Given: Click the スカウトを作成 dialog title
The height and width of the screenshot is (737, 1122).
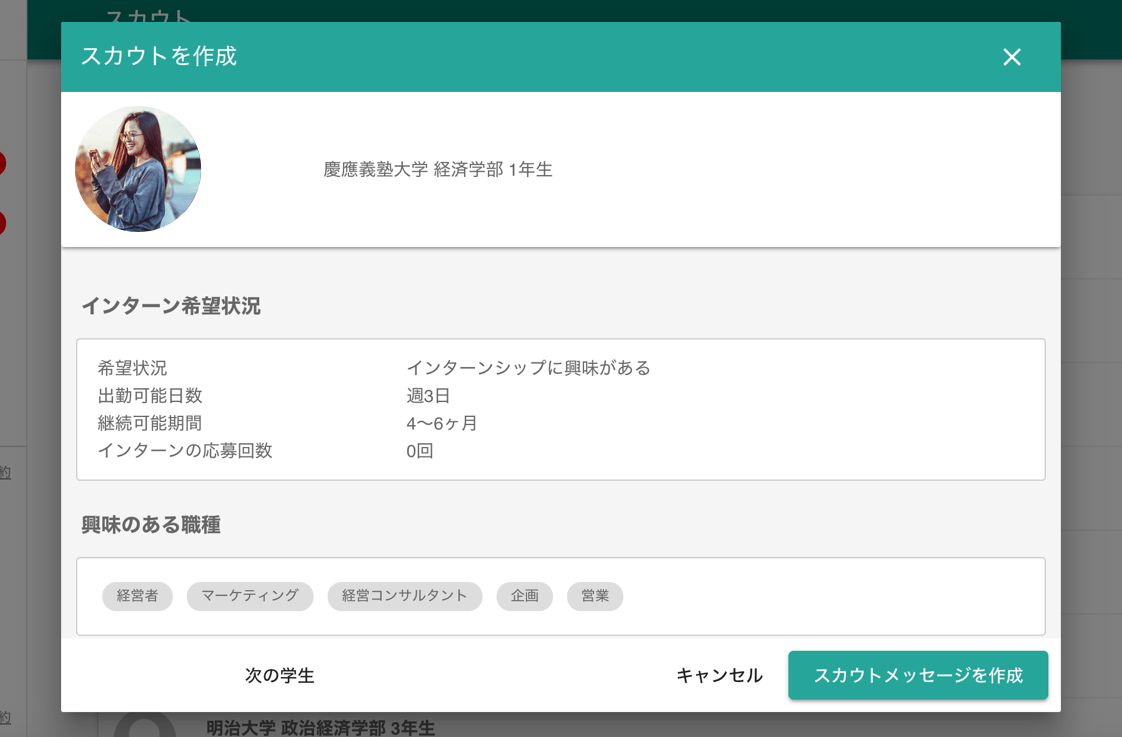Looking at the screenshot, I should [158, 57].
